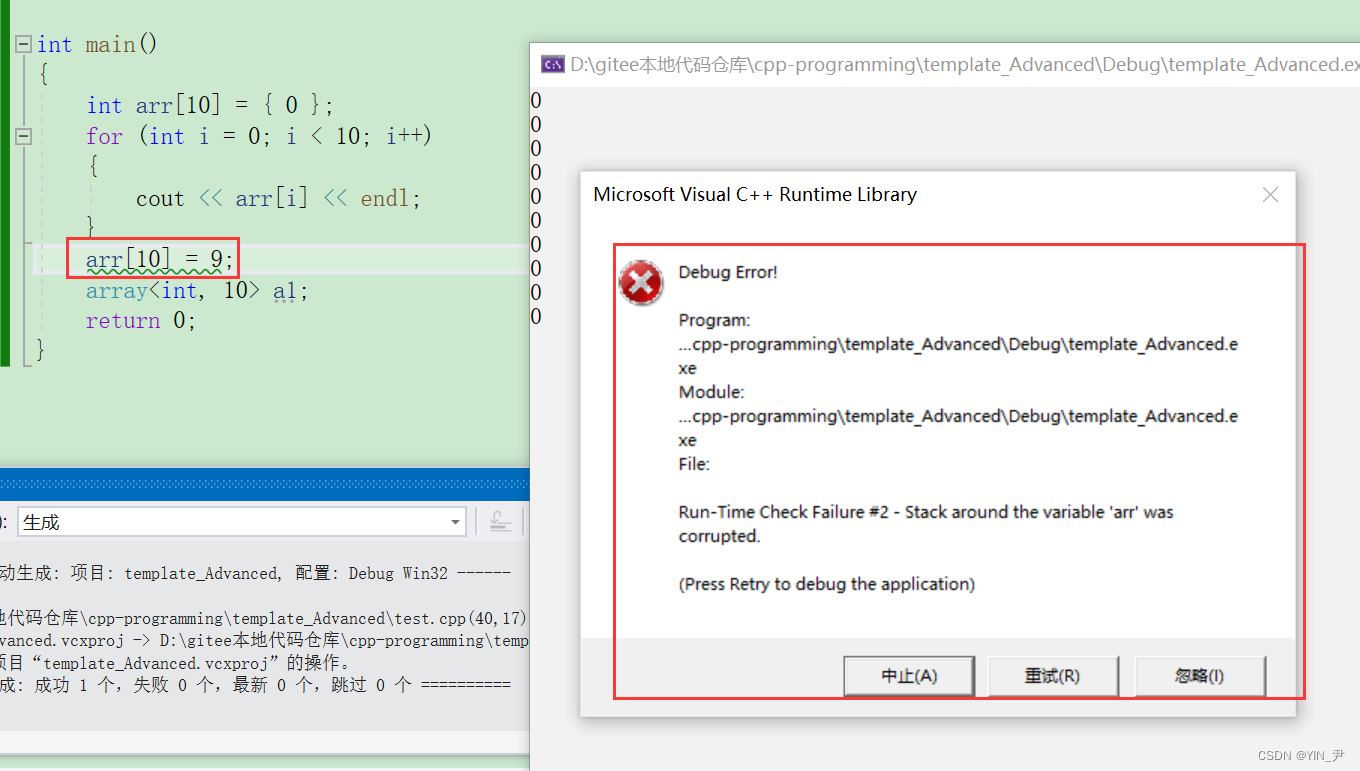
Task: Click the console window icon in its title bar
Action: [x=552, y=64]
